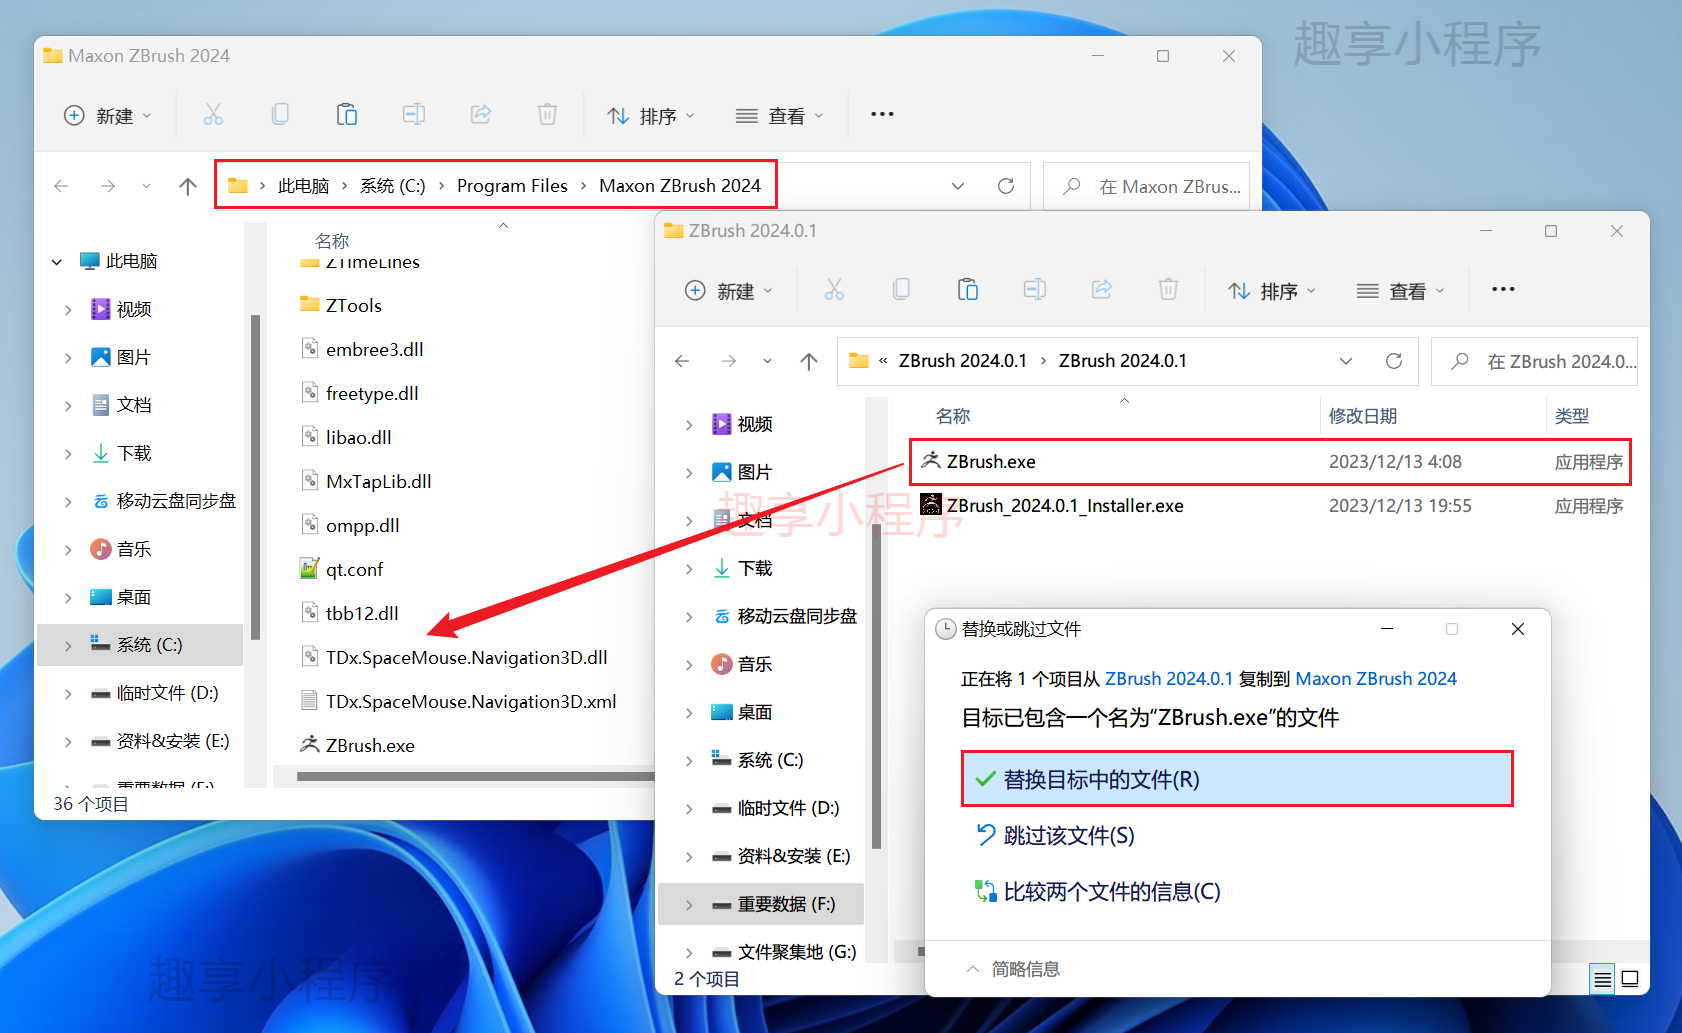The image size is (1682, 1033).
Task: Open 查看 dropdown in Maxon ZBrush 2024 window
Action: 780,116
